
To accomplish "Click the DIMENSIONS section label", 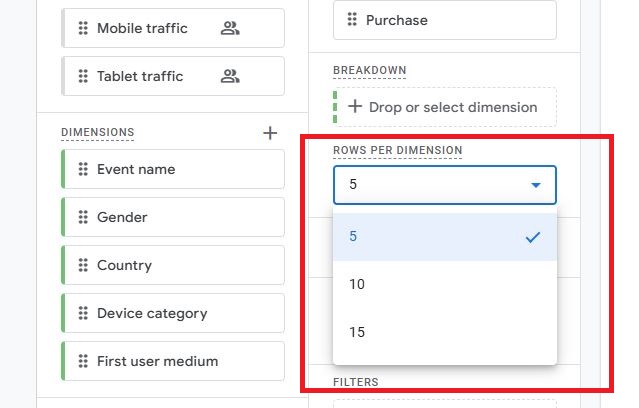I will 97,132.
